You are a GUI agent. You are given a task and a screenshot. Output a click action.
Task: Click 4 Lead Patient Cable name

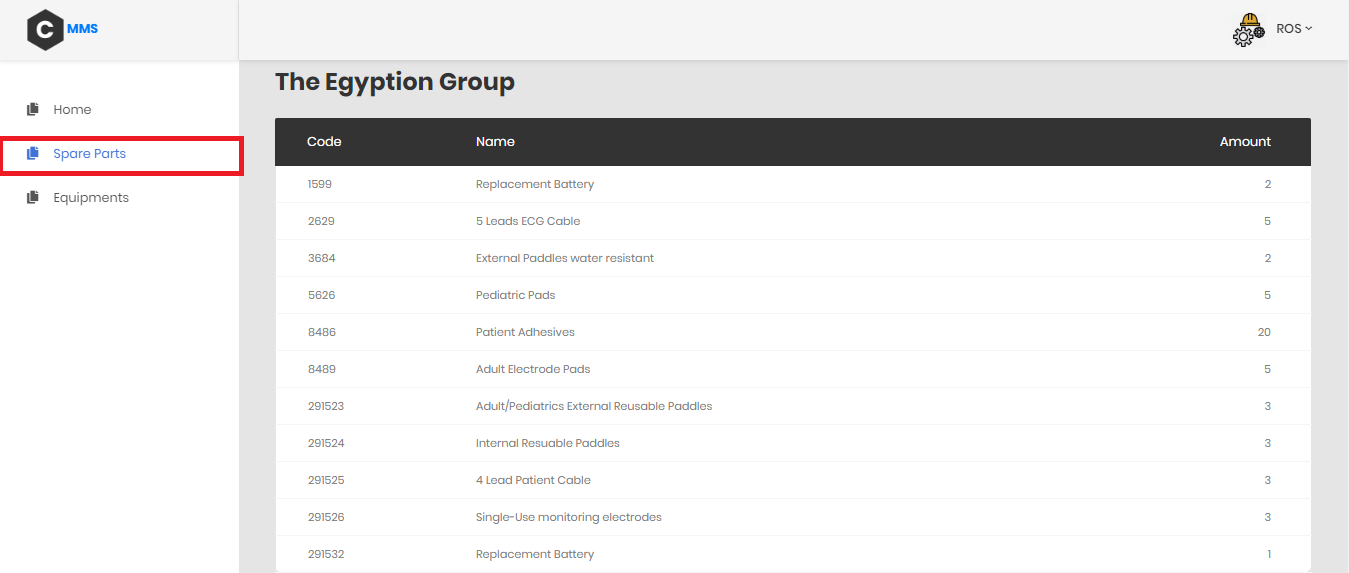tap(533, 480)
